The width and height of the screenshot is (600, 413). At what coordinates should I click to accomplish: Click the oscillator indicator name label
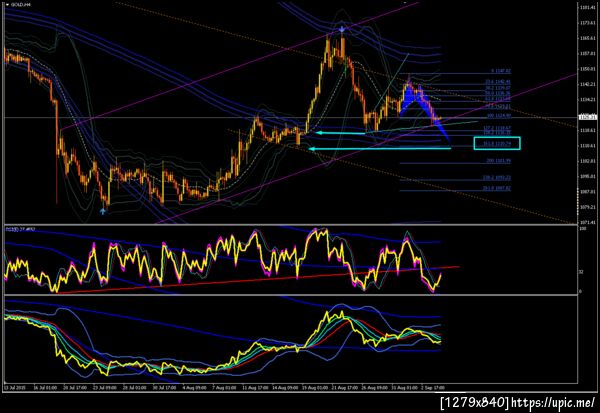(20, 229)
